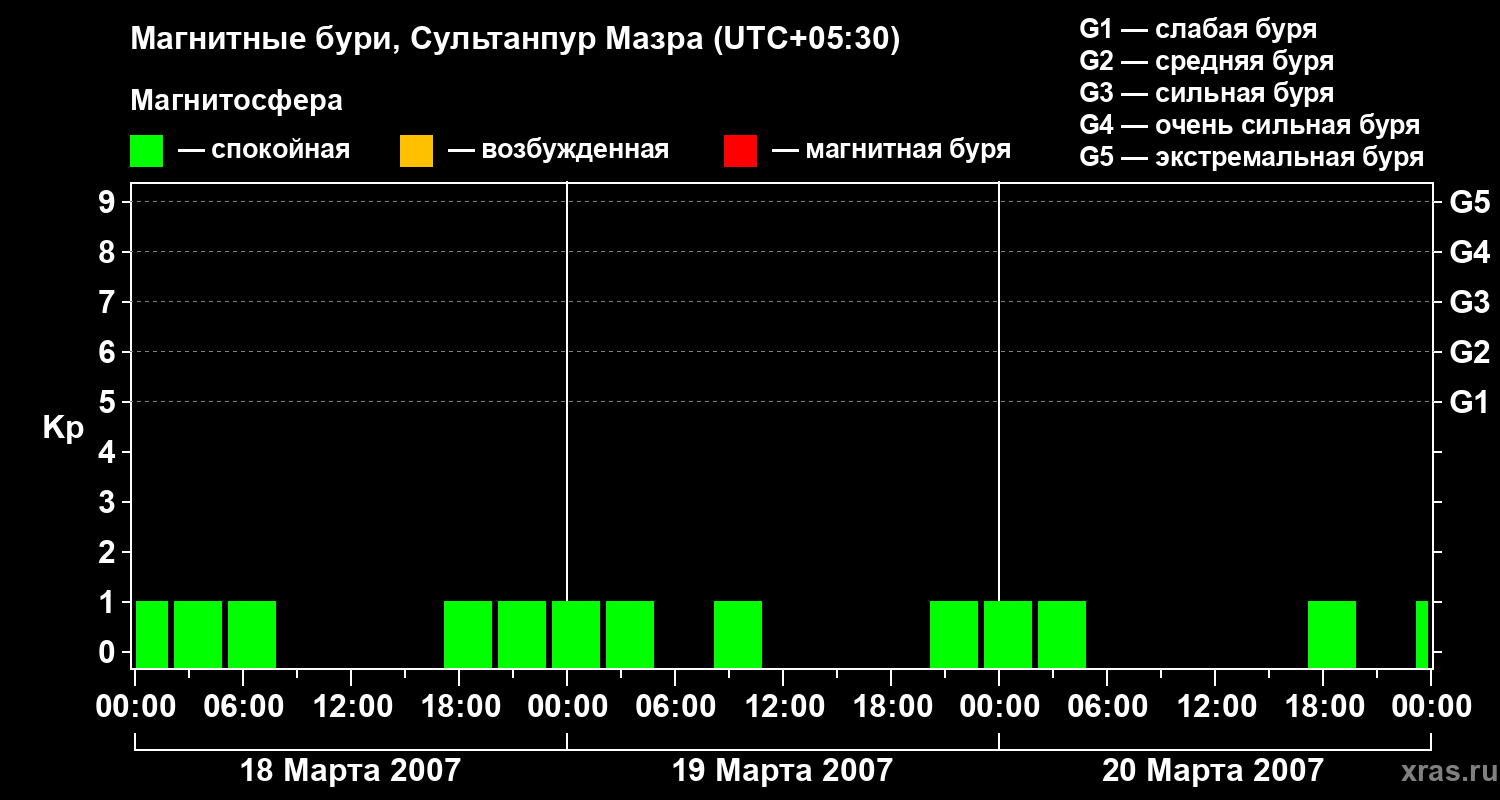This screenshot has width=1500, height=800.
Task: Click the orange 'возбужденная' legend swatch
Action: click(416, 151)
